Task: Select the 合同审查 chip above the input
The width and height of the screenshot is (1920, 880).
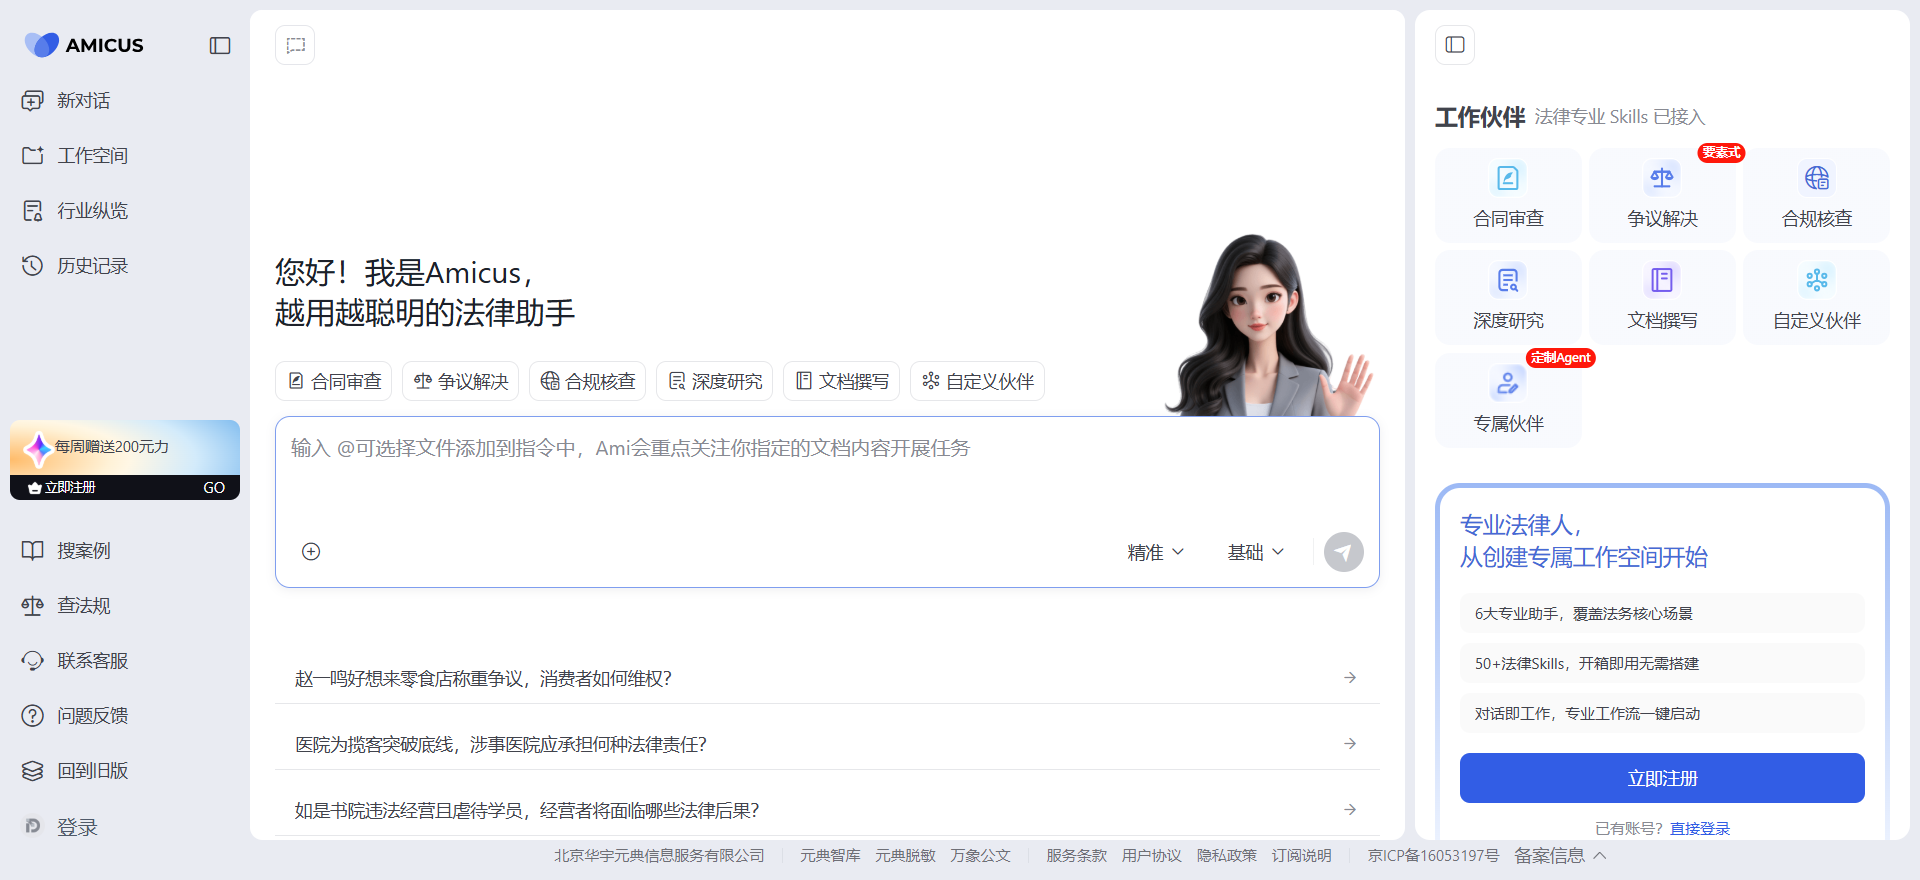Action: click(x=334, y=381)
